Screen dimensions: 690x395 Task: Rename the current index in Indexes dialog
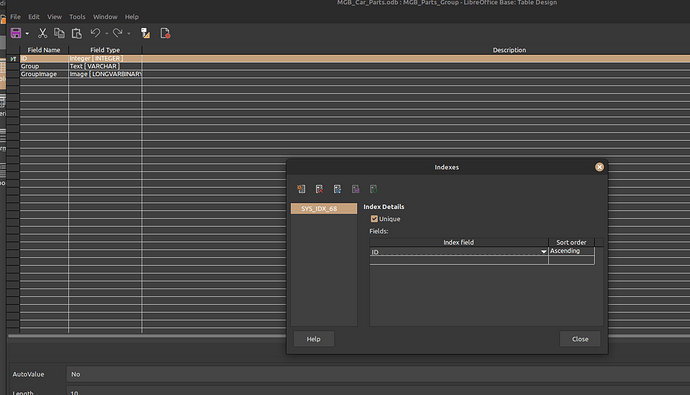tap(338, 189)
